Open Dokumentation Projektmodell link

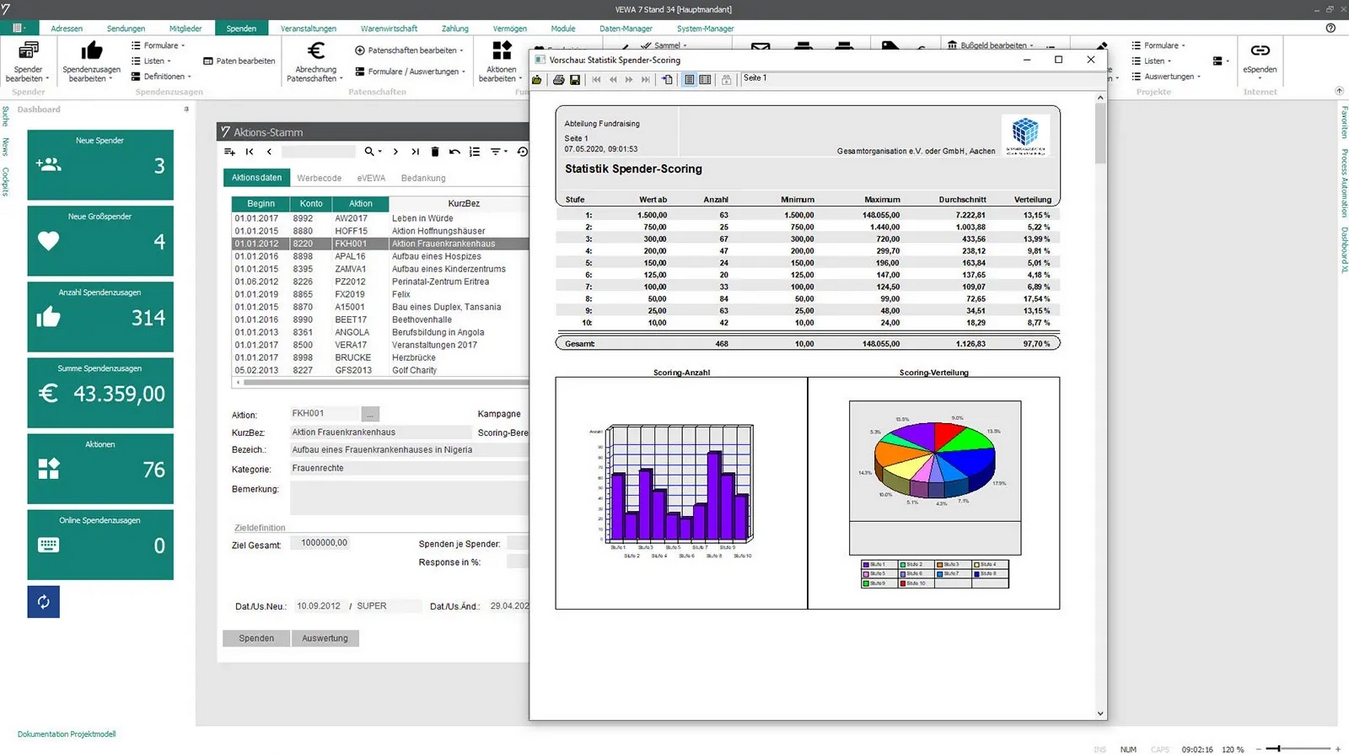click(66, 734)
